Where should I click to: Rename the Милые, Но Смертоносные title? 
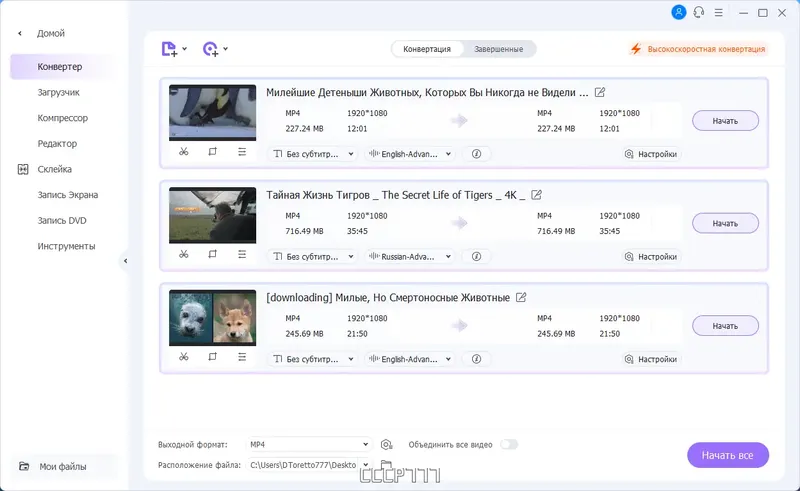pos(521,297)
